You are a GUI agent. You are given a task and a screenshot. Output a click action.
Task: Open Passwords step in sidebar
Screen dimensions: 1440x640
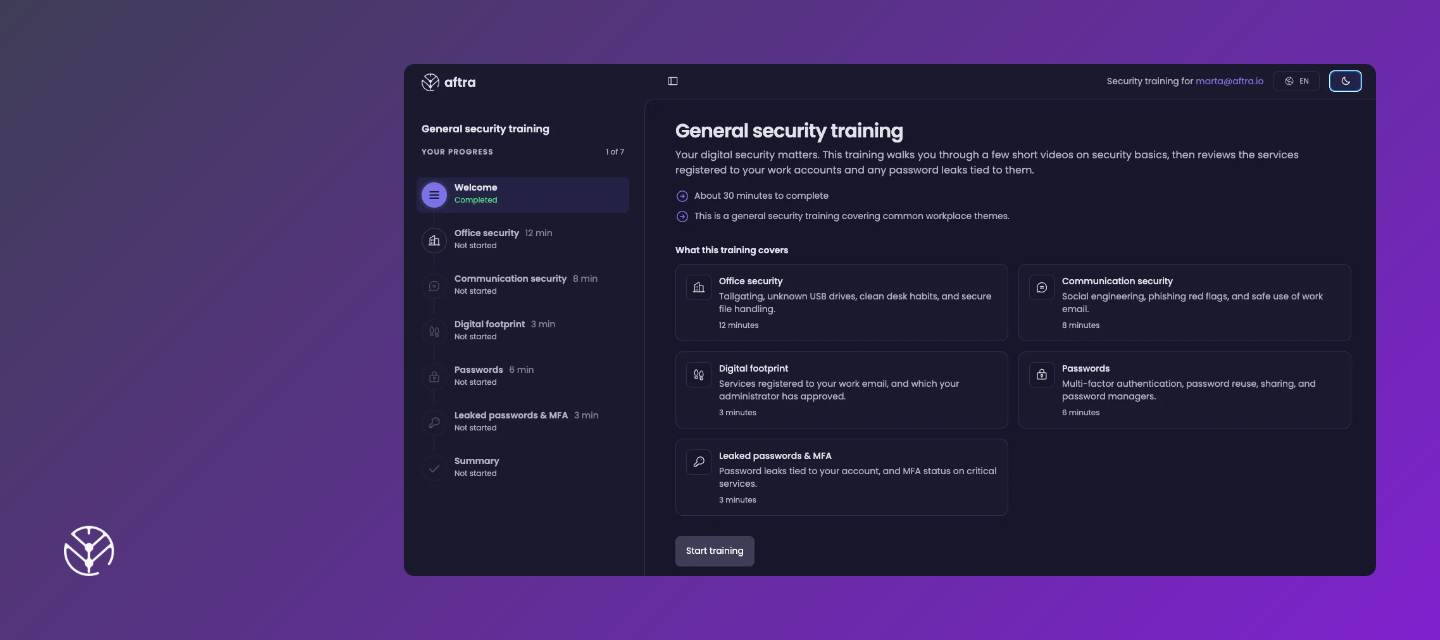pyautogui.click(x=523, y=376)
